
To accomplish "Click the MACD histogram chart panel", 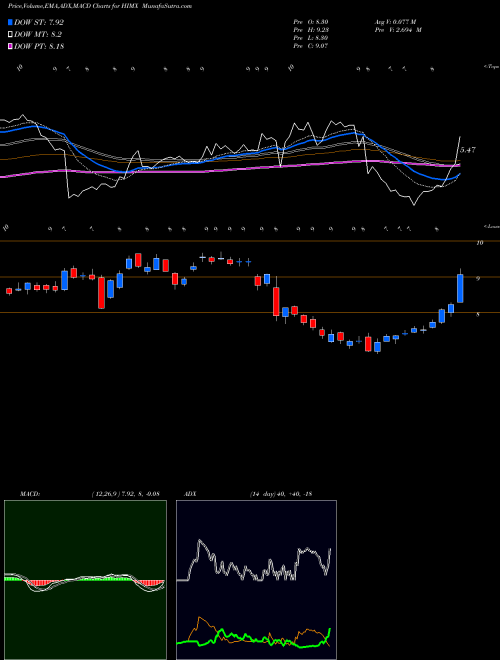I will pyautogui.click(x=85, y=580).
